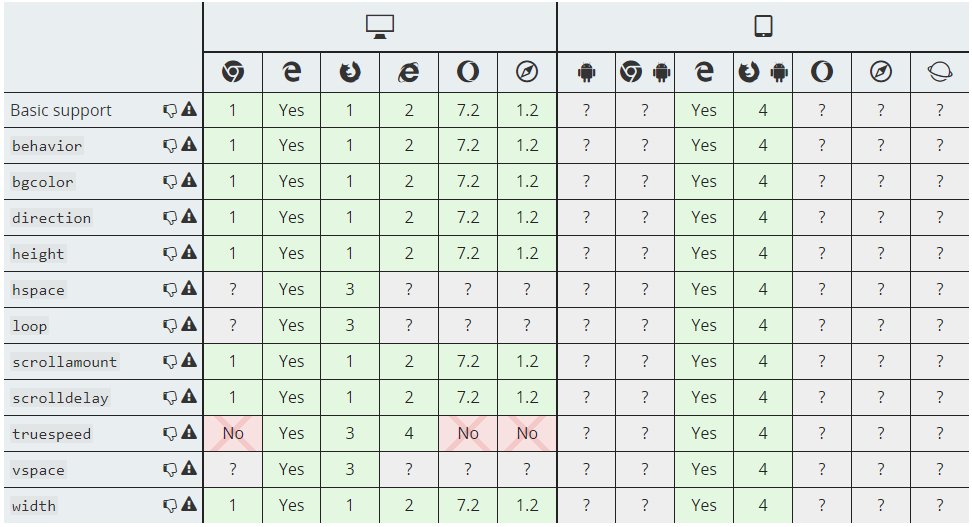Click the non-standard thumbs-down icon beside truespeed
The width and height of the screenshot is (972, 527).
(170, 433)
